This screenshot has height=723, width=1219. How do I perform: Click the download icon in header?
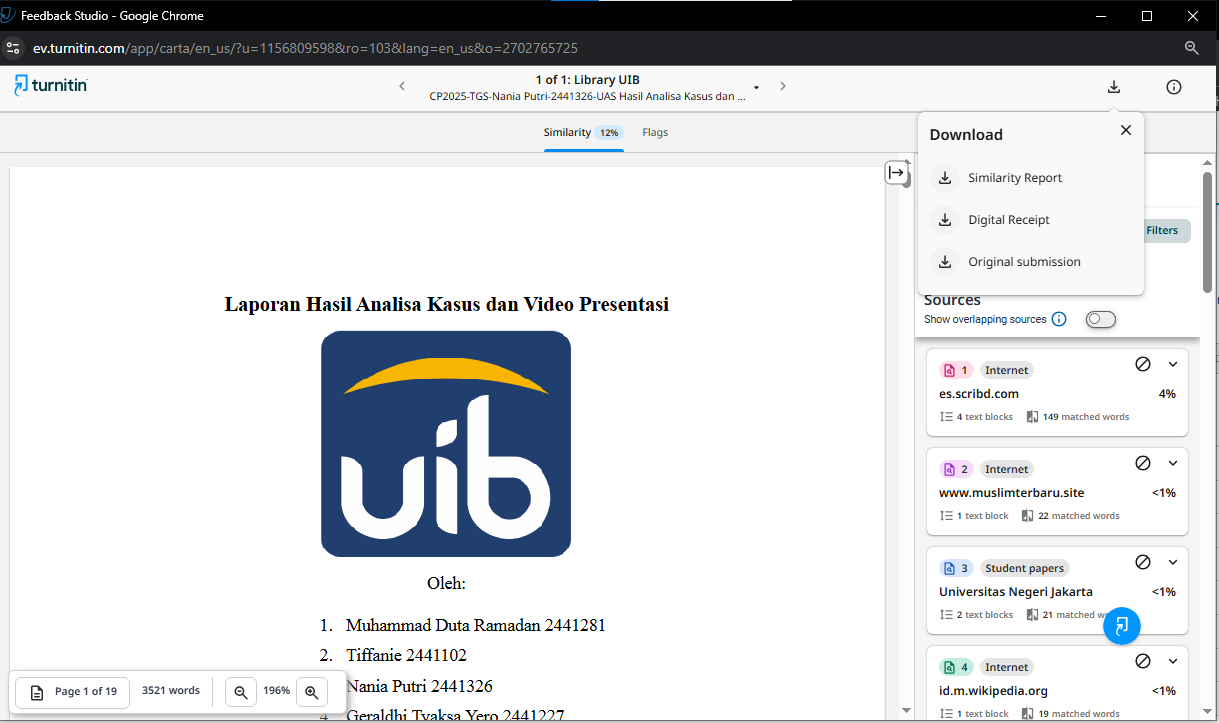1114,87
